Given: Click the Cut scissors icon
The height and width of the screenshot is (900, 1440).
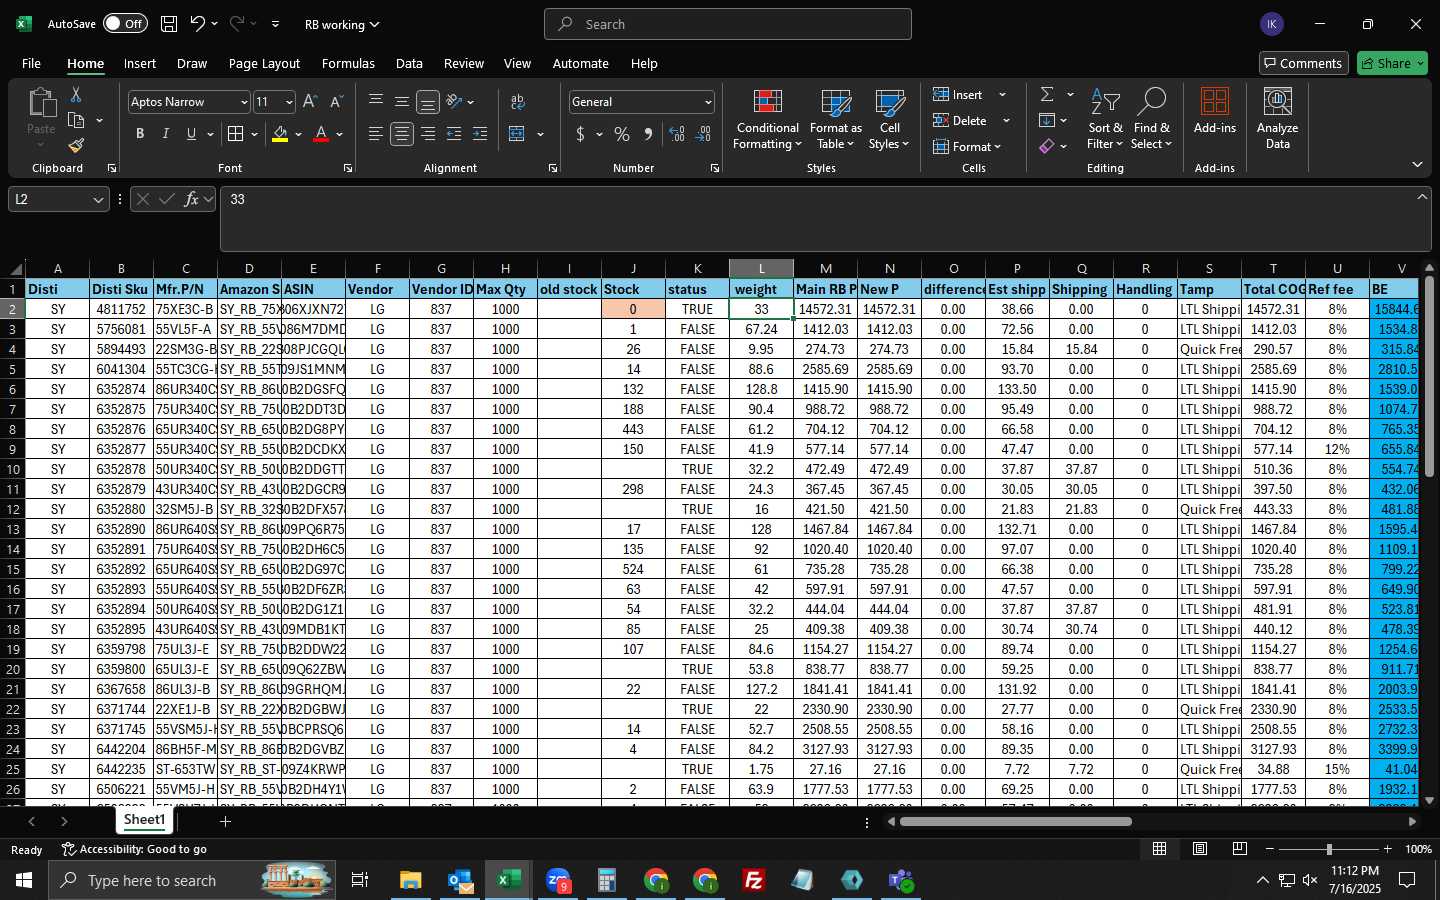Looking at the screenshot, I should point(76,94).
